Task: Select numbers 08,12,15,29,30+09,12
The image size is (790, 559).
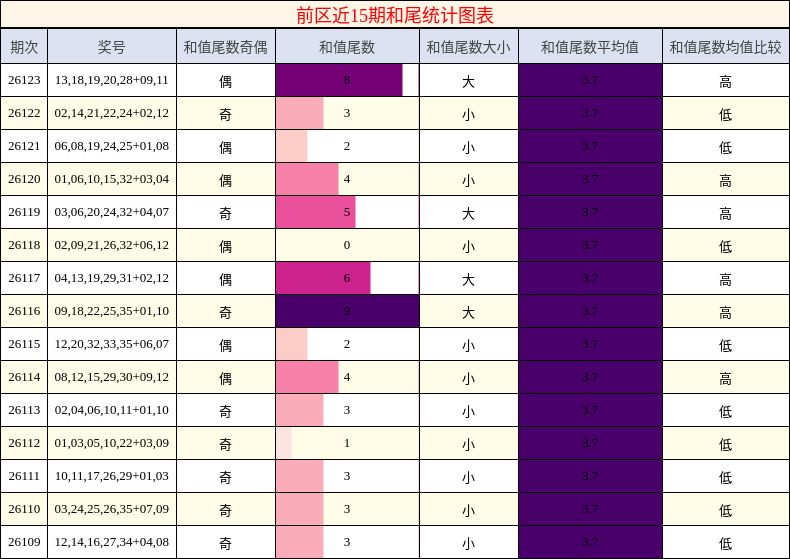Action: 112,377
